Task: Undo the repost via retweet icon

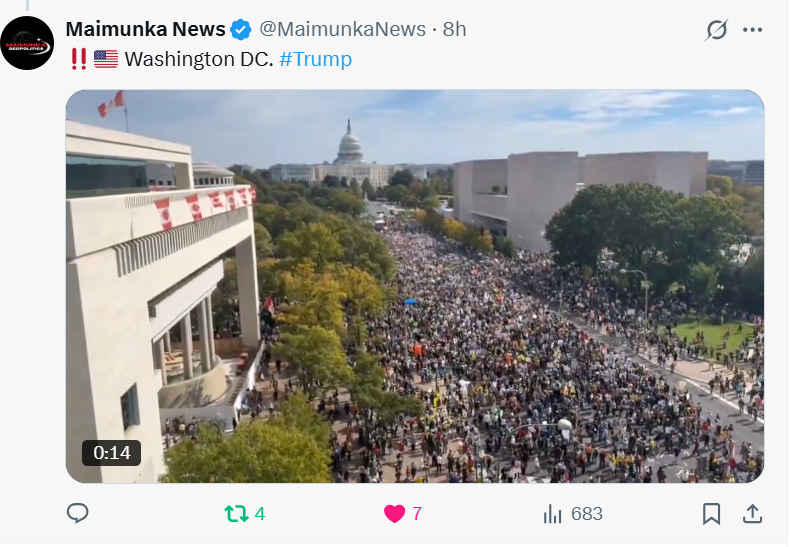Action: [237, 514]
